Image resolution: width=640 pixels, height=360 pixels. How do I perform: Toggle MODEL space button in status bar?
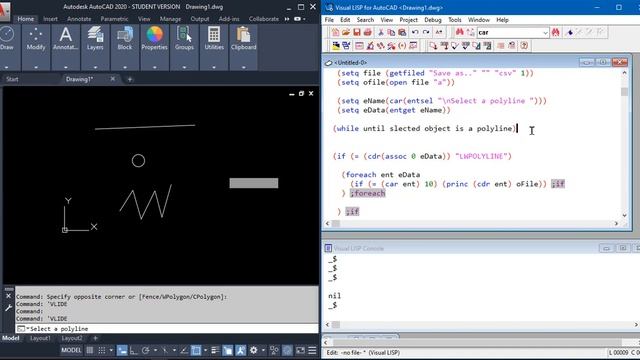(71, 350)
